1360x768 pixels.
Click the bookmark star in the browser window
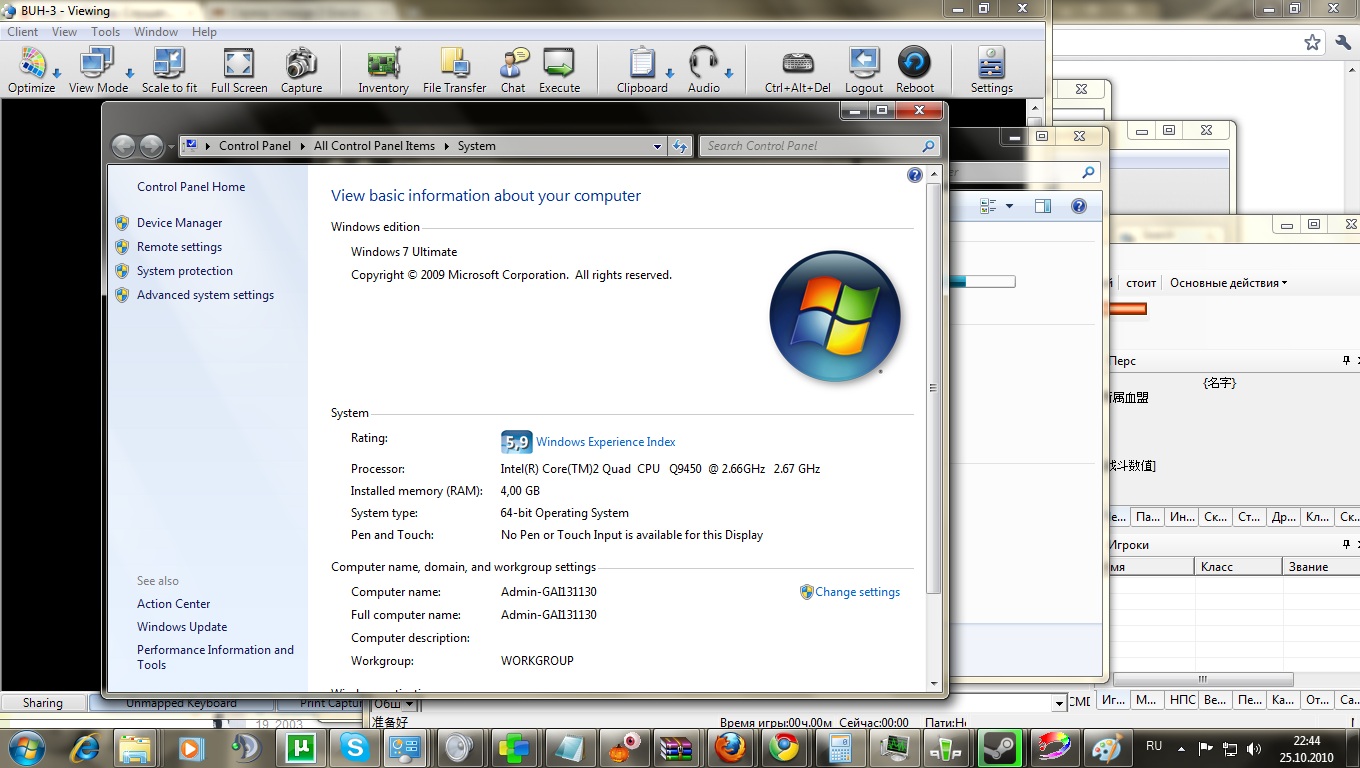pyautogui.click(x=1312, y=42)
